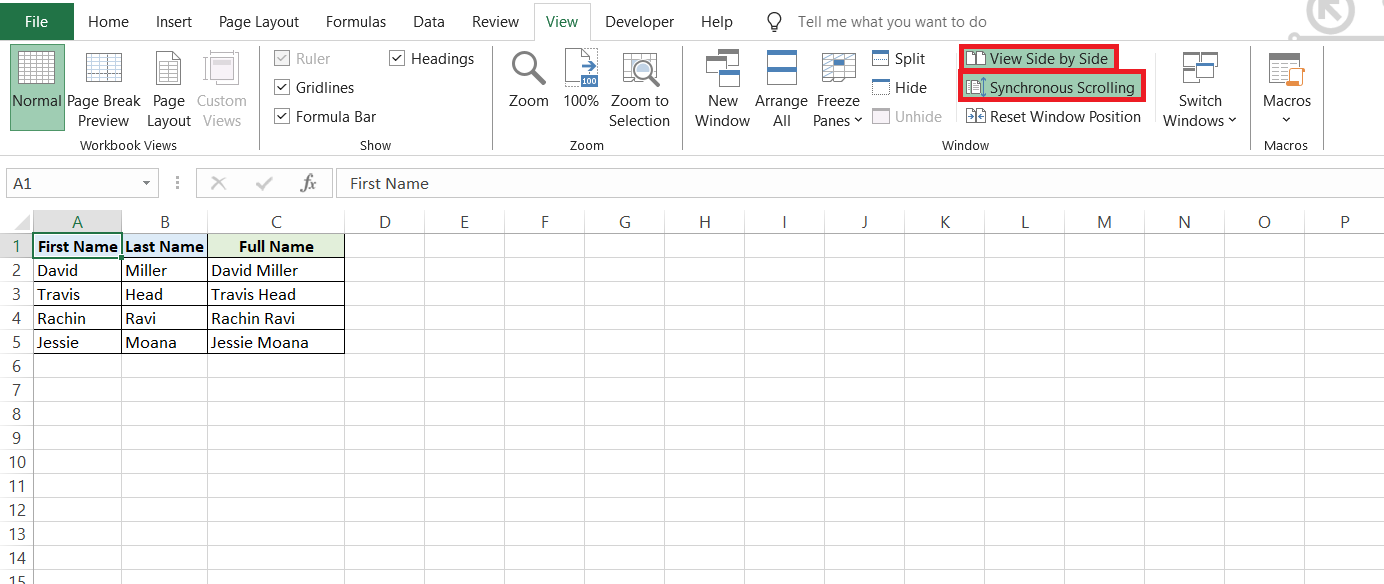Click the Tell me search box
The image size is (1384, 584).
coord(892,22)
